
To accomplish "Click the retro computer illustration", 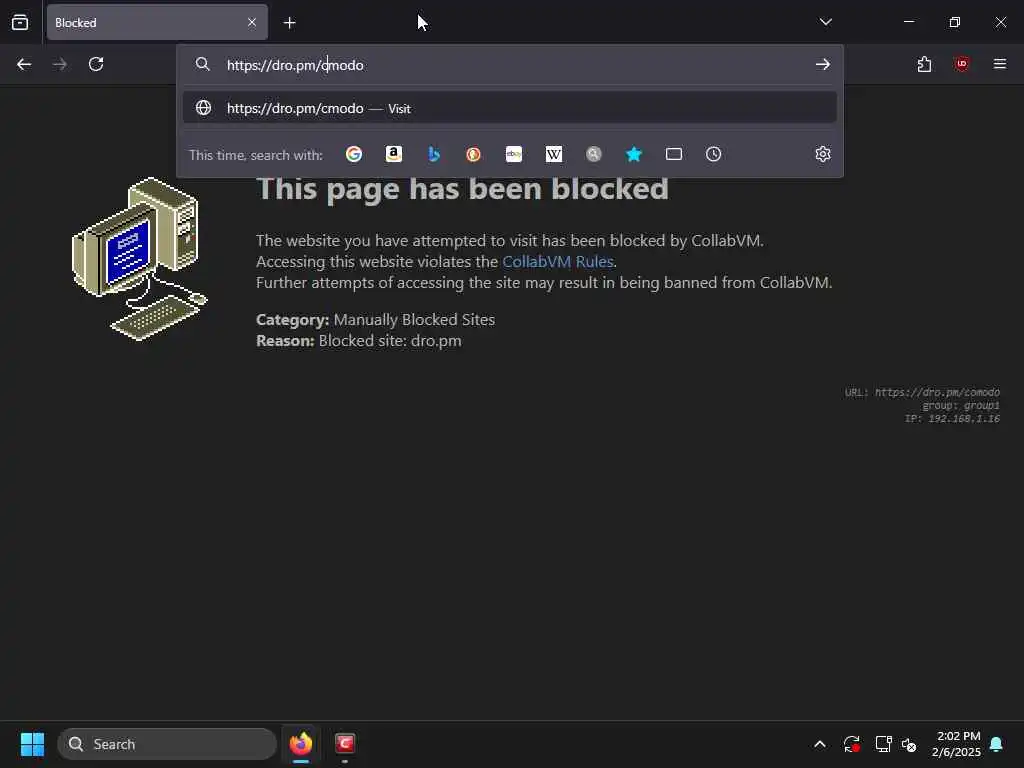I will [140, 259].
